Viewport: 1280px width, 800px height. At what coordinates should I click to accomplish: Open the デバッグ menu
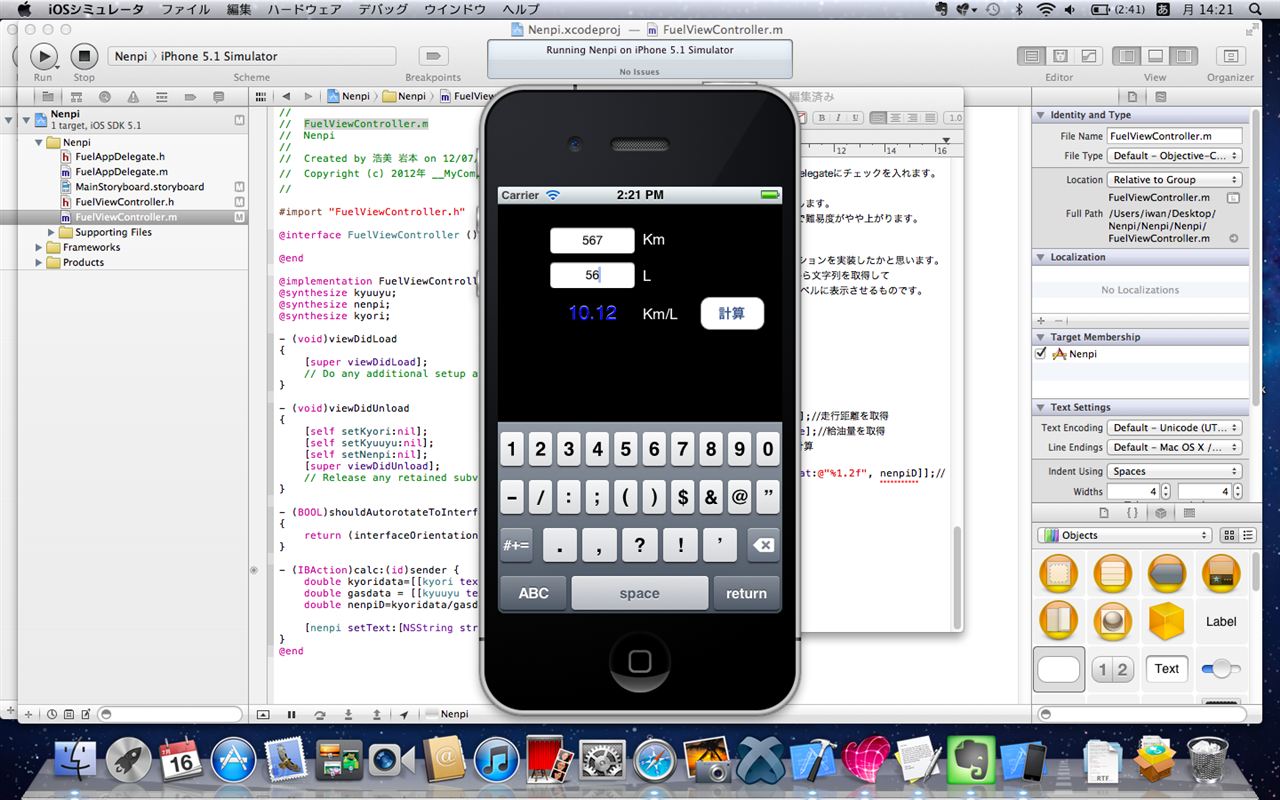(x=383, y=10)
